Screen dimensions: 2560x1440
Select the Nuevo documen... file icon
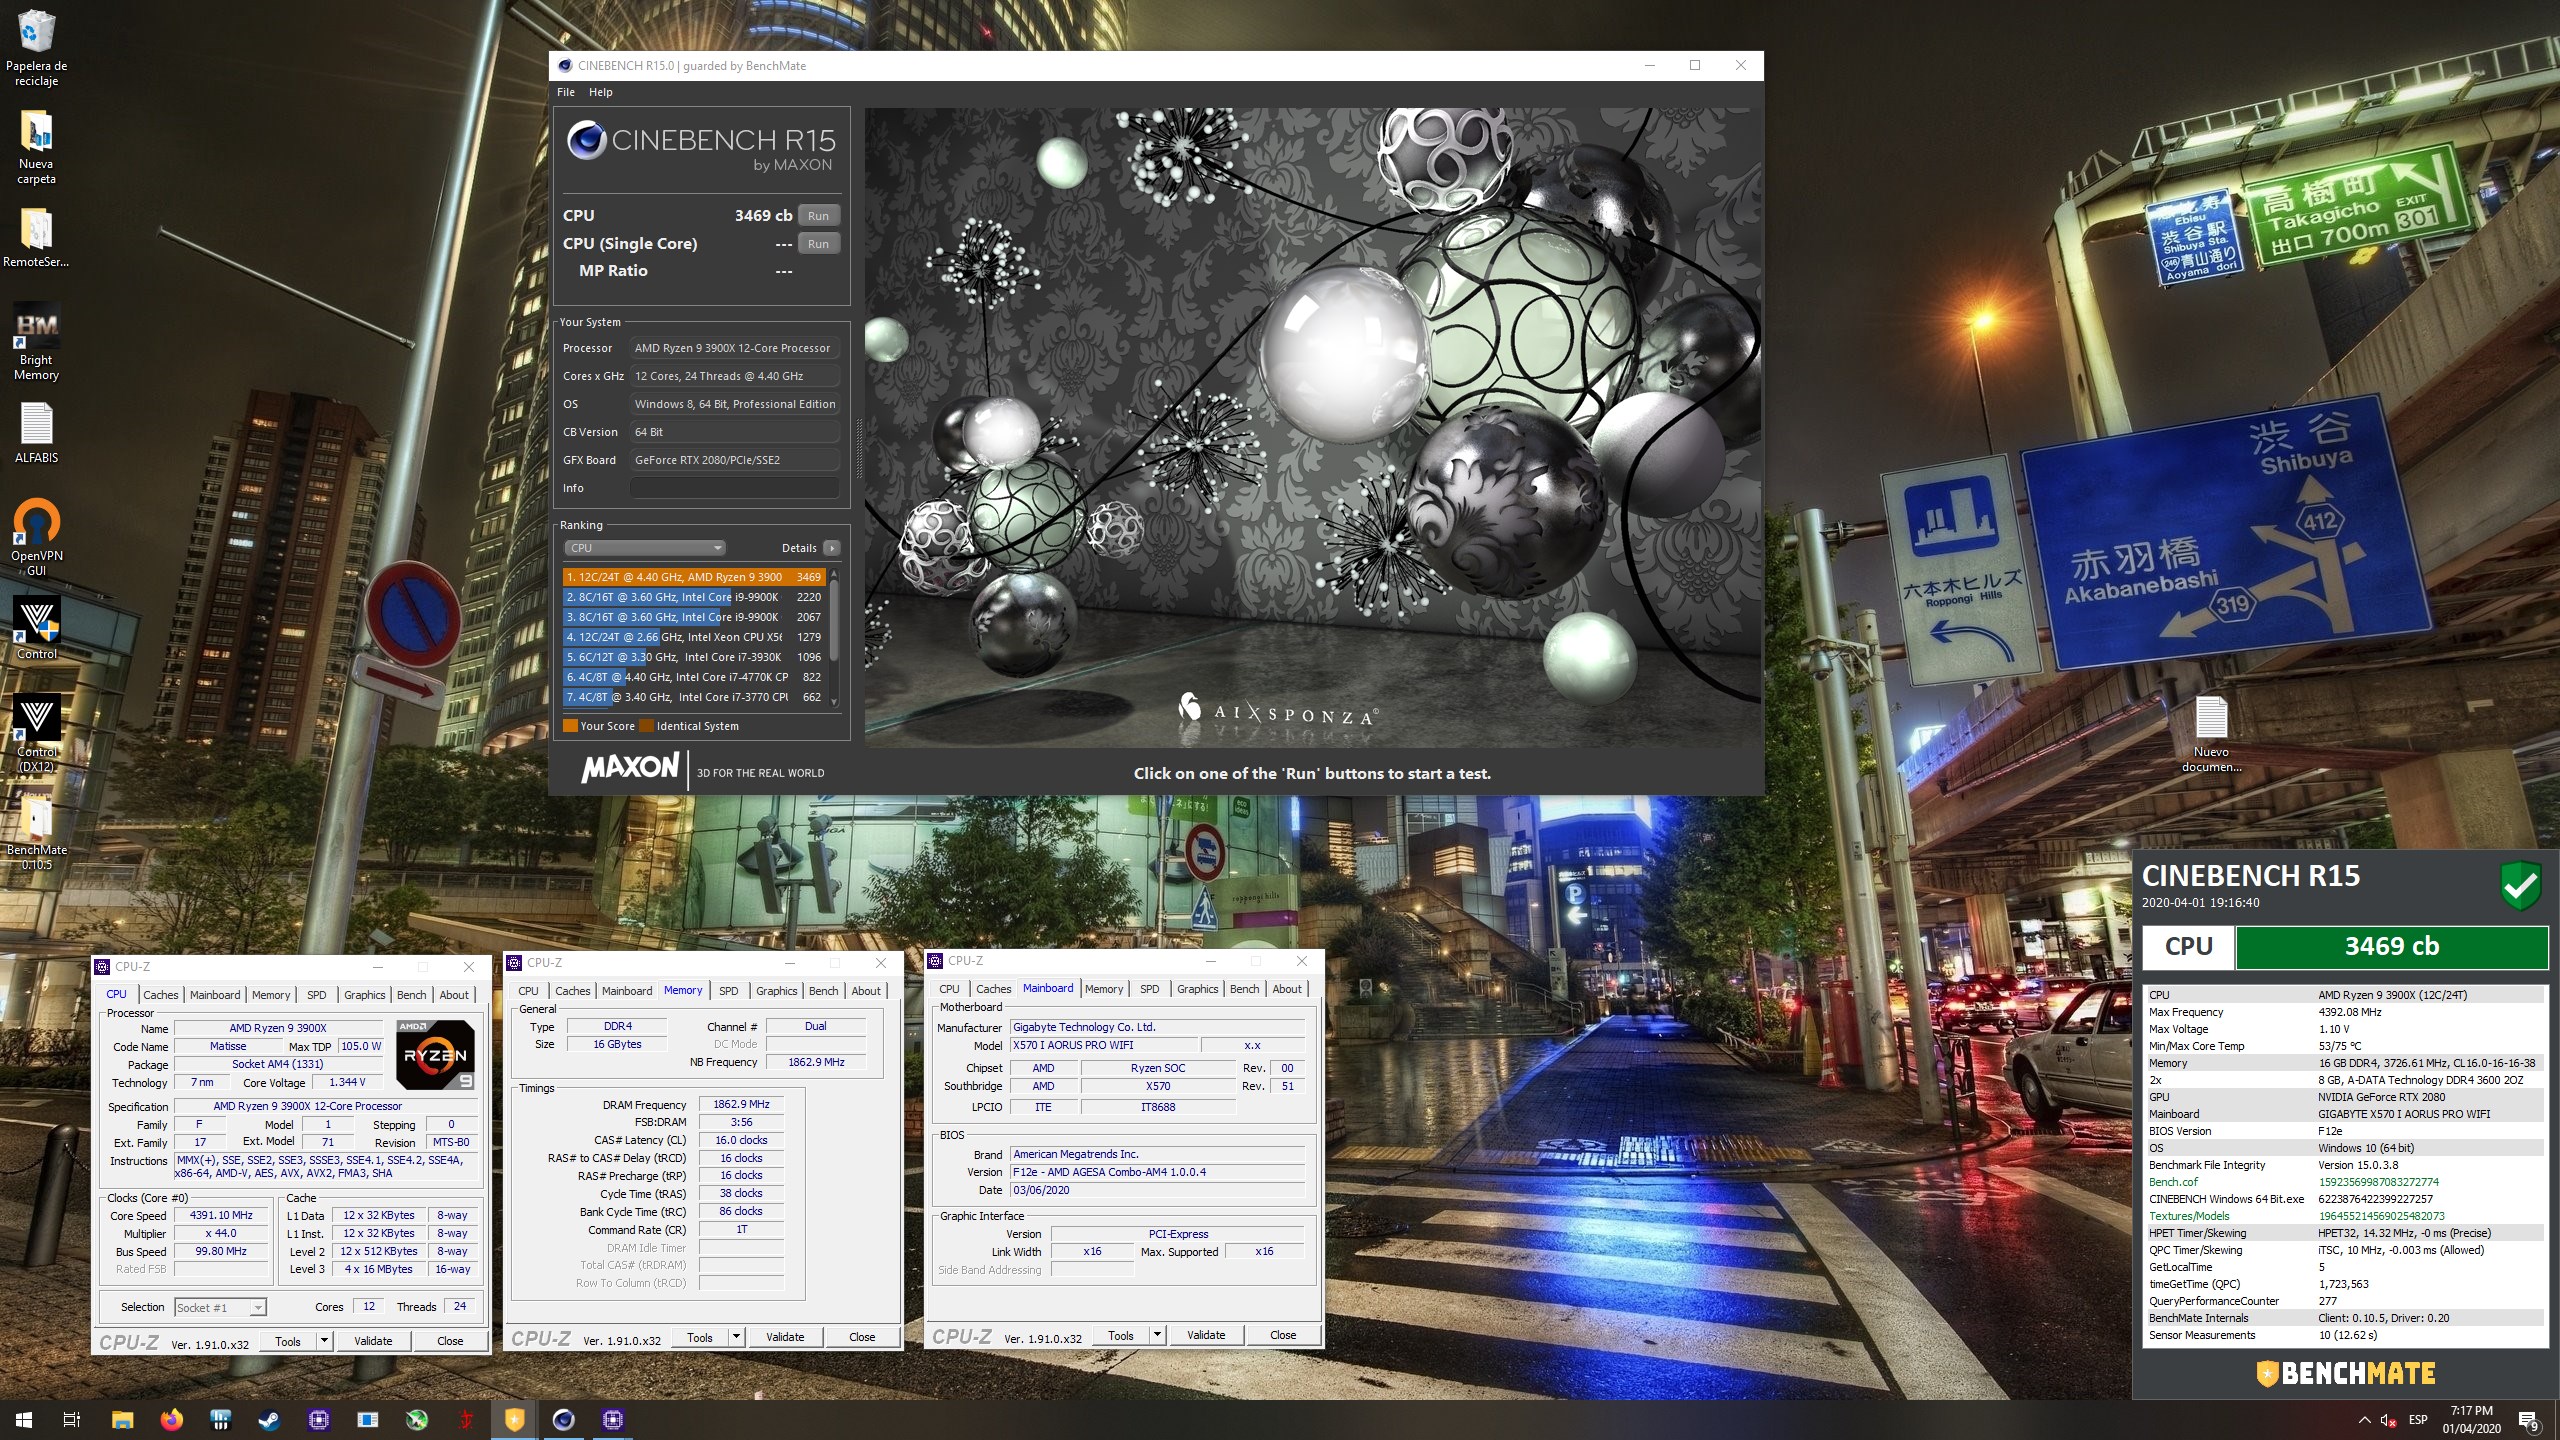(2211, 718)
